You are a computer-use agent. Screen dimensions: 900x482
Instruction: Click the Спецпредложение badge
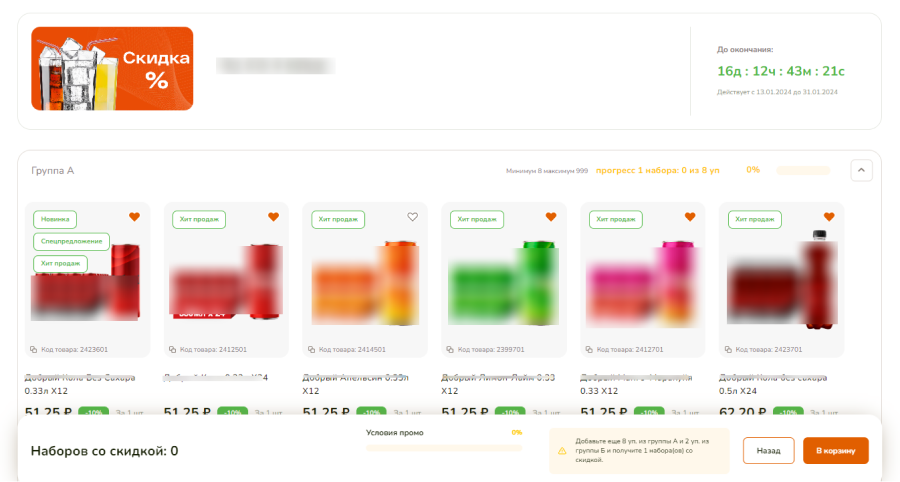72,241
